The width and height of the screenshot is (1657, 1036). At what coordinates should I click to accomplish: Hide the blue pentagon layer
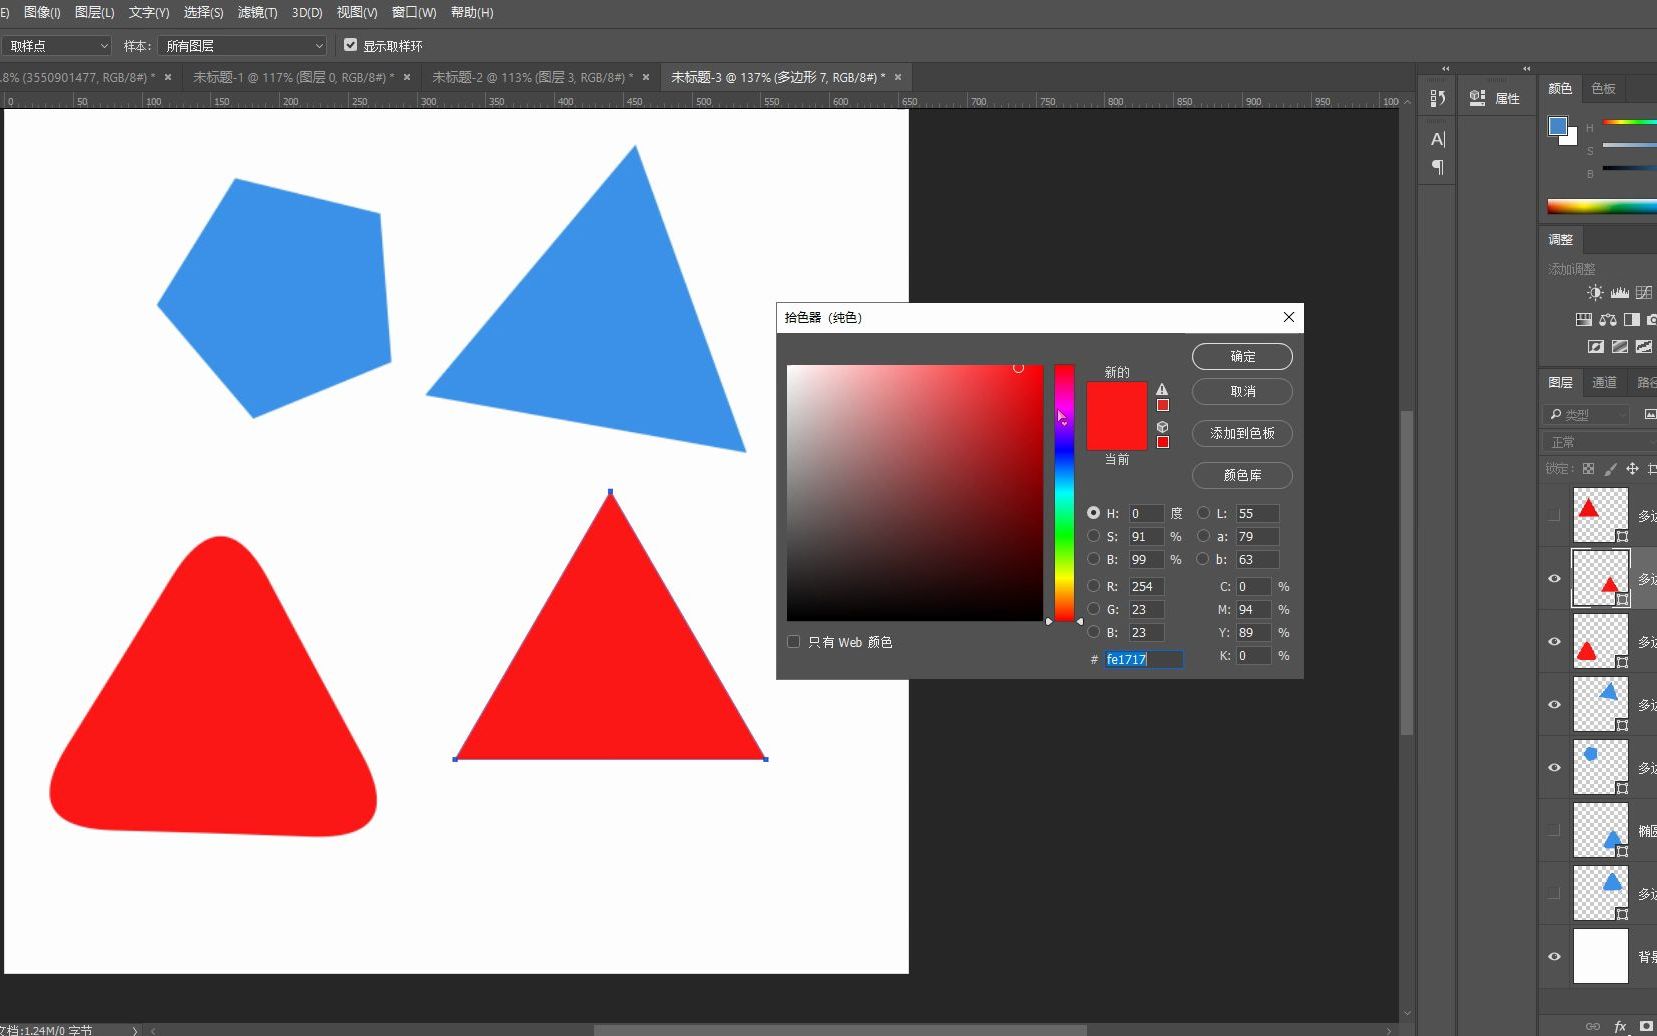(x=1554, y=767)
